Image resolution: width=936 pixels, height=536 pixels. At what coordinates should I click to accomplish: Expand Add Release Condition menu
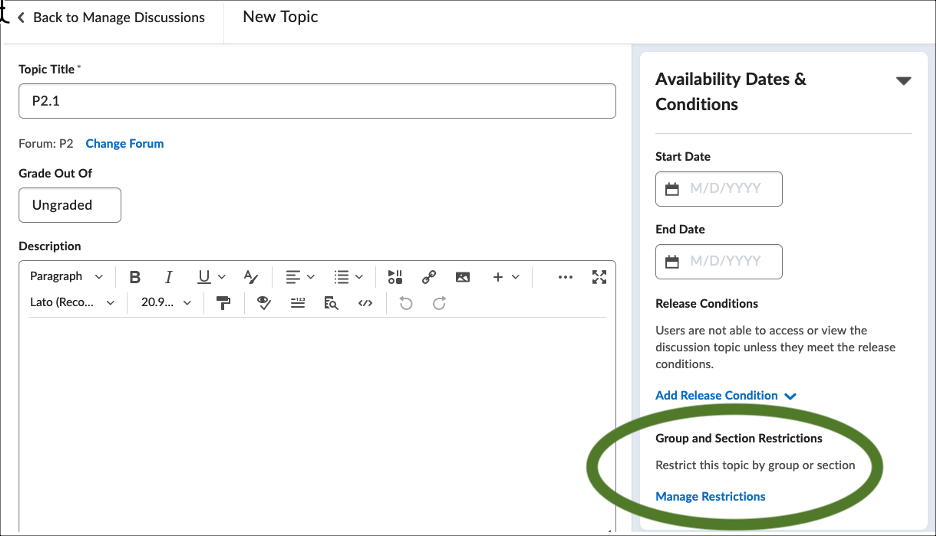(725, 396)
